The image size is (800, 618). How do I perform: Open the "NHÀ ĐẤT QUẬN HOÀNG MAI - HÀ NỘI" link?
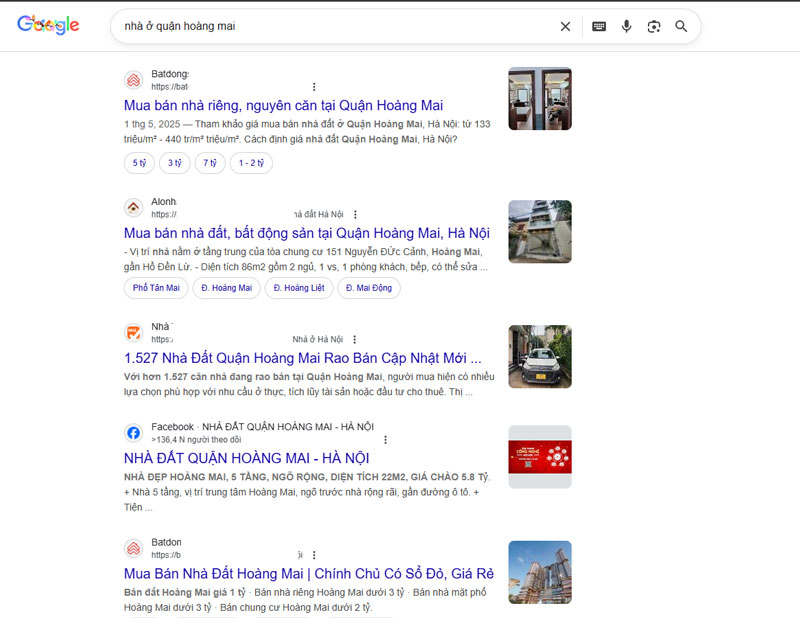(250, 457)
